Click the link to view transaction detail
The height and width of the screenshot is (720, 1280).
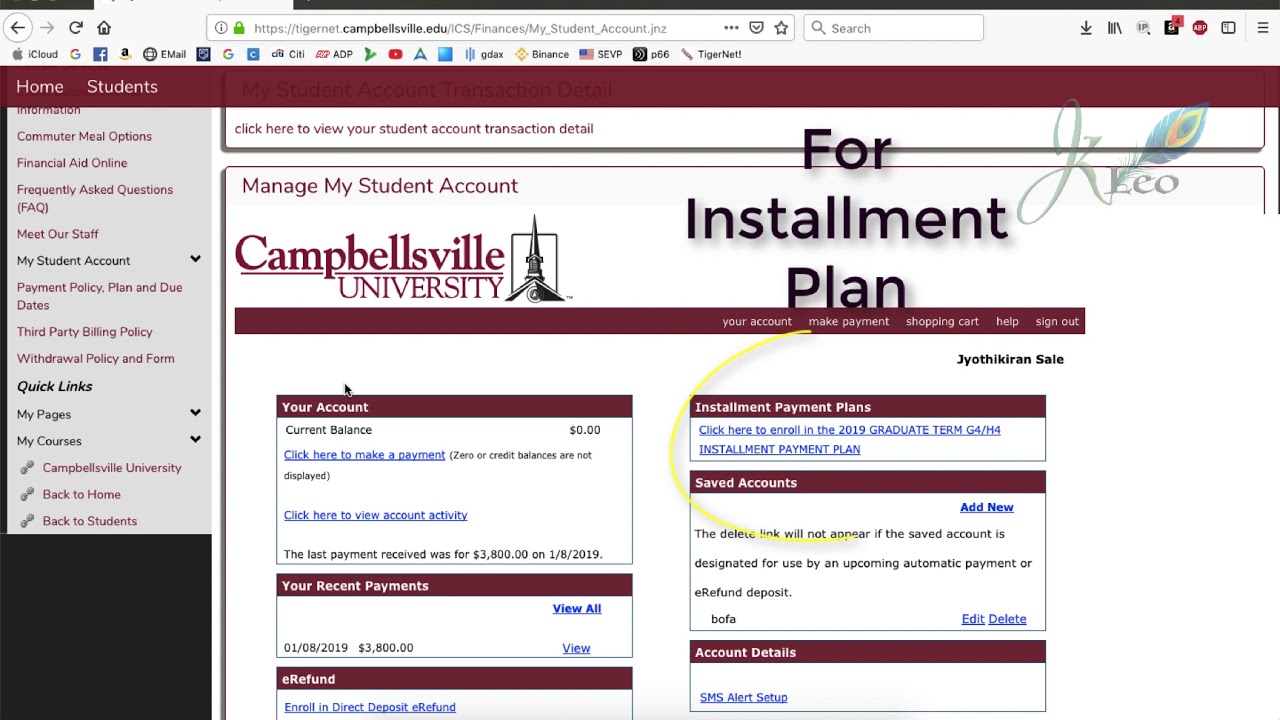coord(414,128)
